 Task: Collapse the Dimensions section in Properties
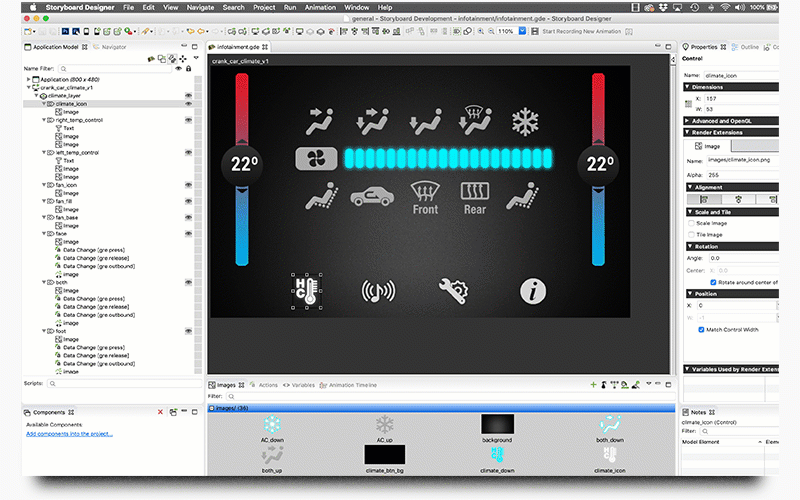pos(687,87)
